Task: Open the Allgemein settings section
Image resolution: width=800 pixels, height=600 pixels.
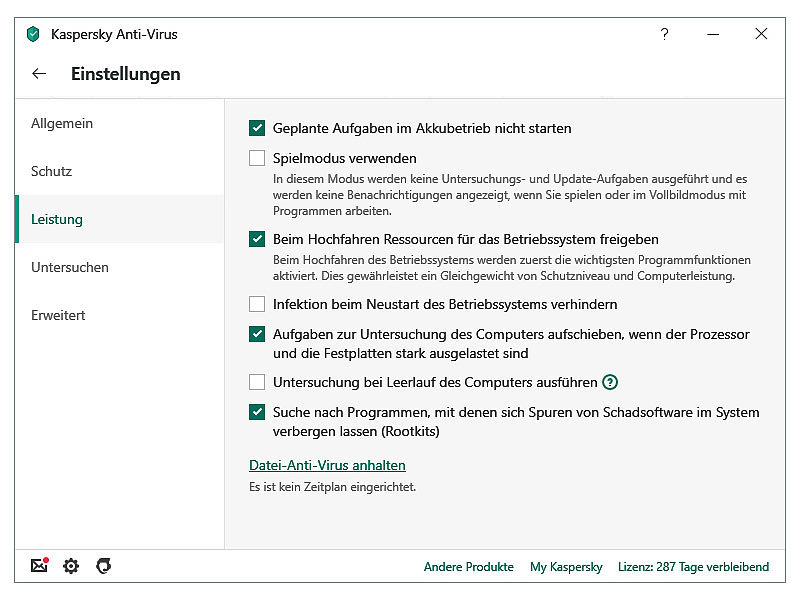Action: pos(119,123)
